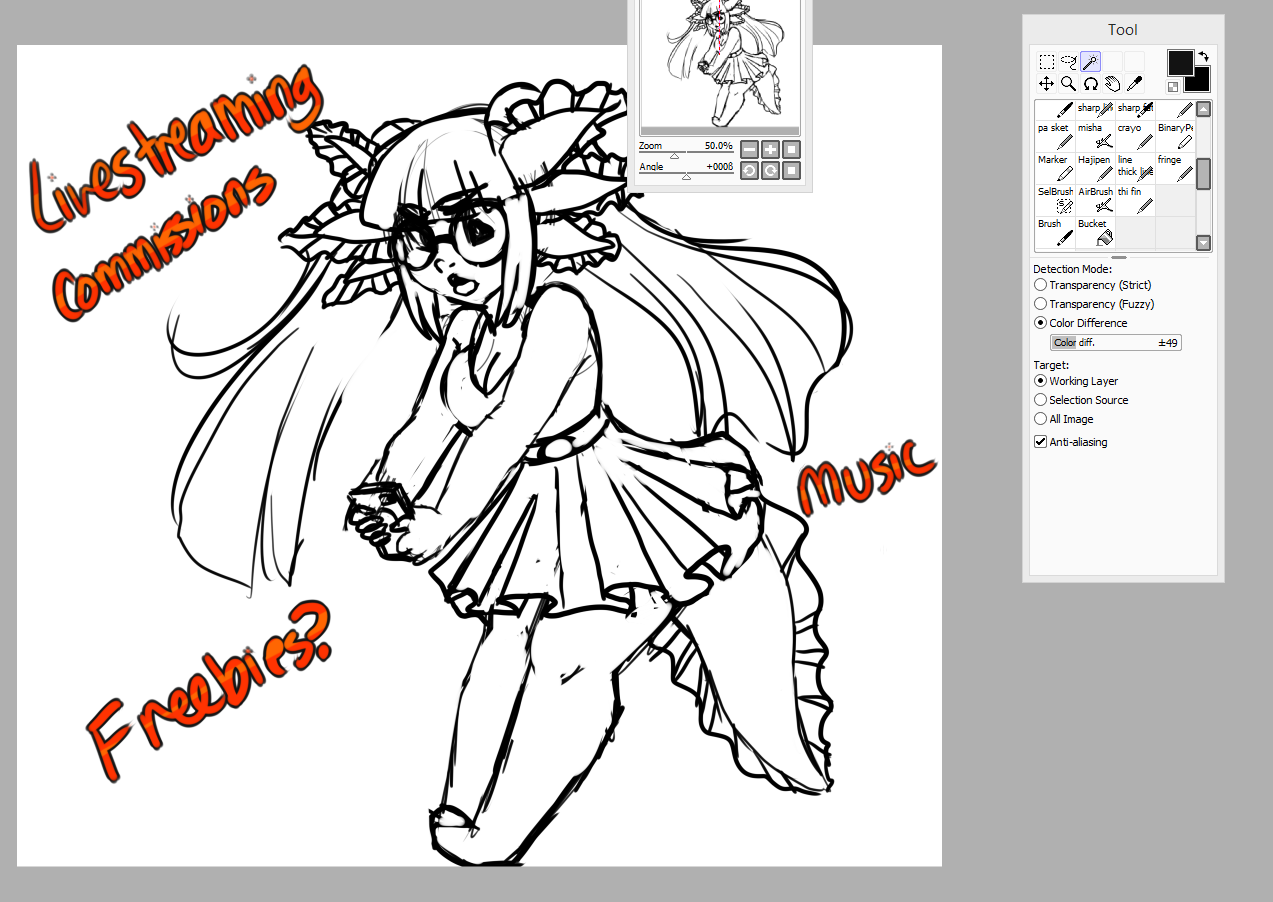Choose the 'sharp fat' brush preset
Image resolution: width=1273 pixels, height=902 pixels.
[1135, 109]
